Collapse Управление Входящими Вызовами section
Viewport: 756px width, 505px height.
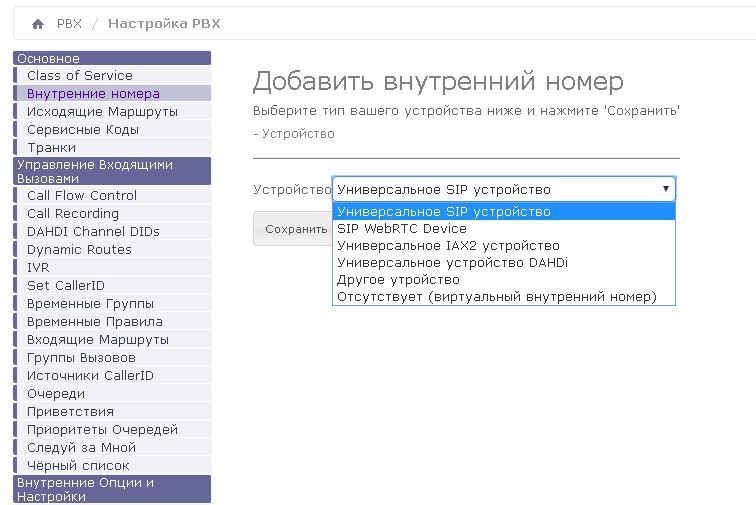coord(112,171)
